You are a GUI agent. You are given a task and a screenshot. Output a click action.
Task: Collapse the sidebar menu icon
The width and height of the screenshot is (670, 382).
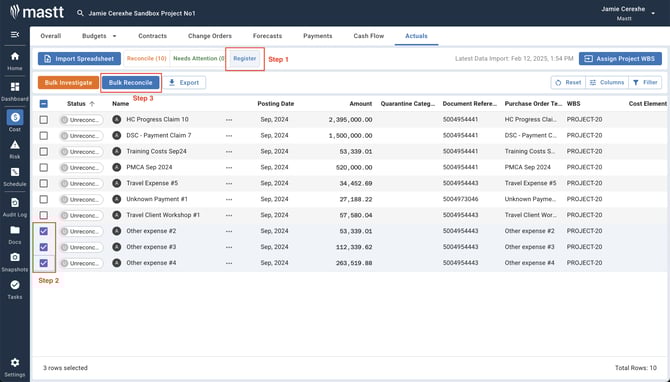tap(15, 35)
